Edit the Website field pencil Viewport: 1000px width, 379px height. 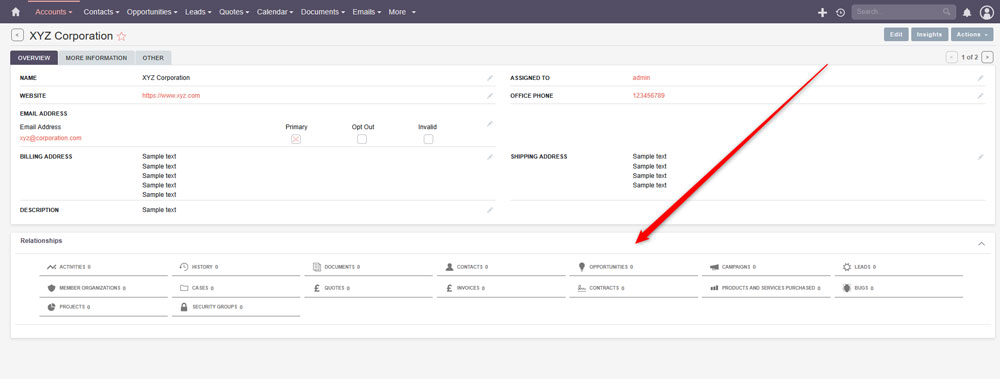coord(490,96)
